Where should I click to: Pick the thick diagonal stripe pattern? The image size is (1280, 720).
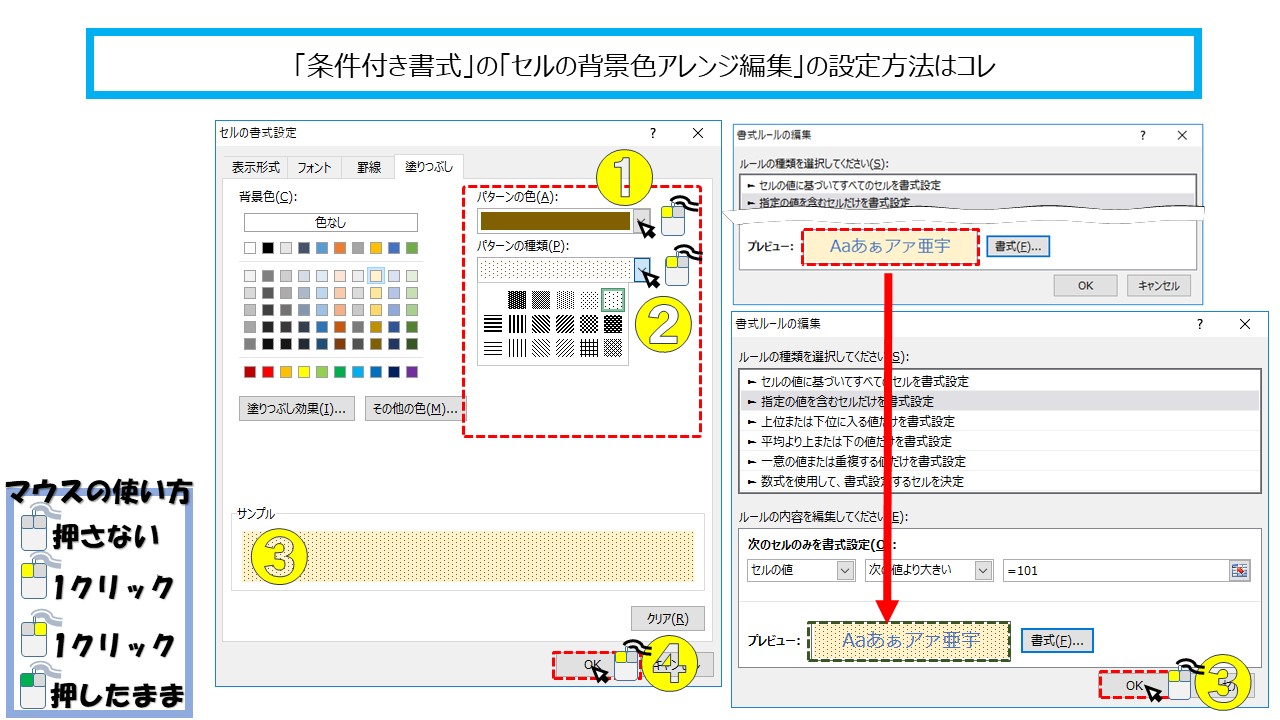(x=565, y=324)
